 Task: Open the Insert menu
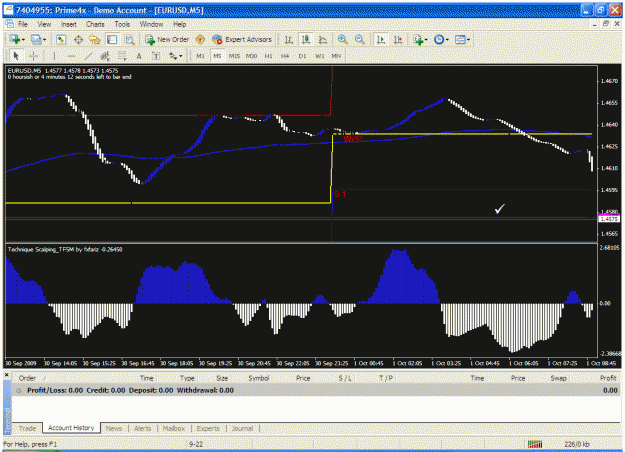[69, 24]
